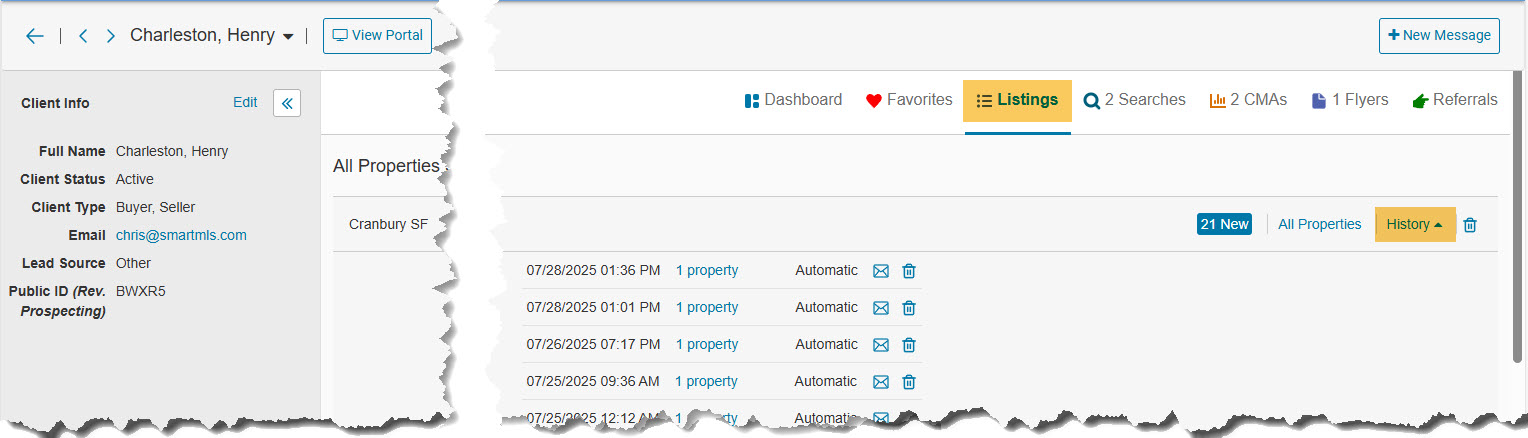Open the Referrals tab
Viewport: 1528px width, 438px height.
(1455, 100)
